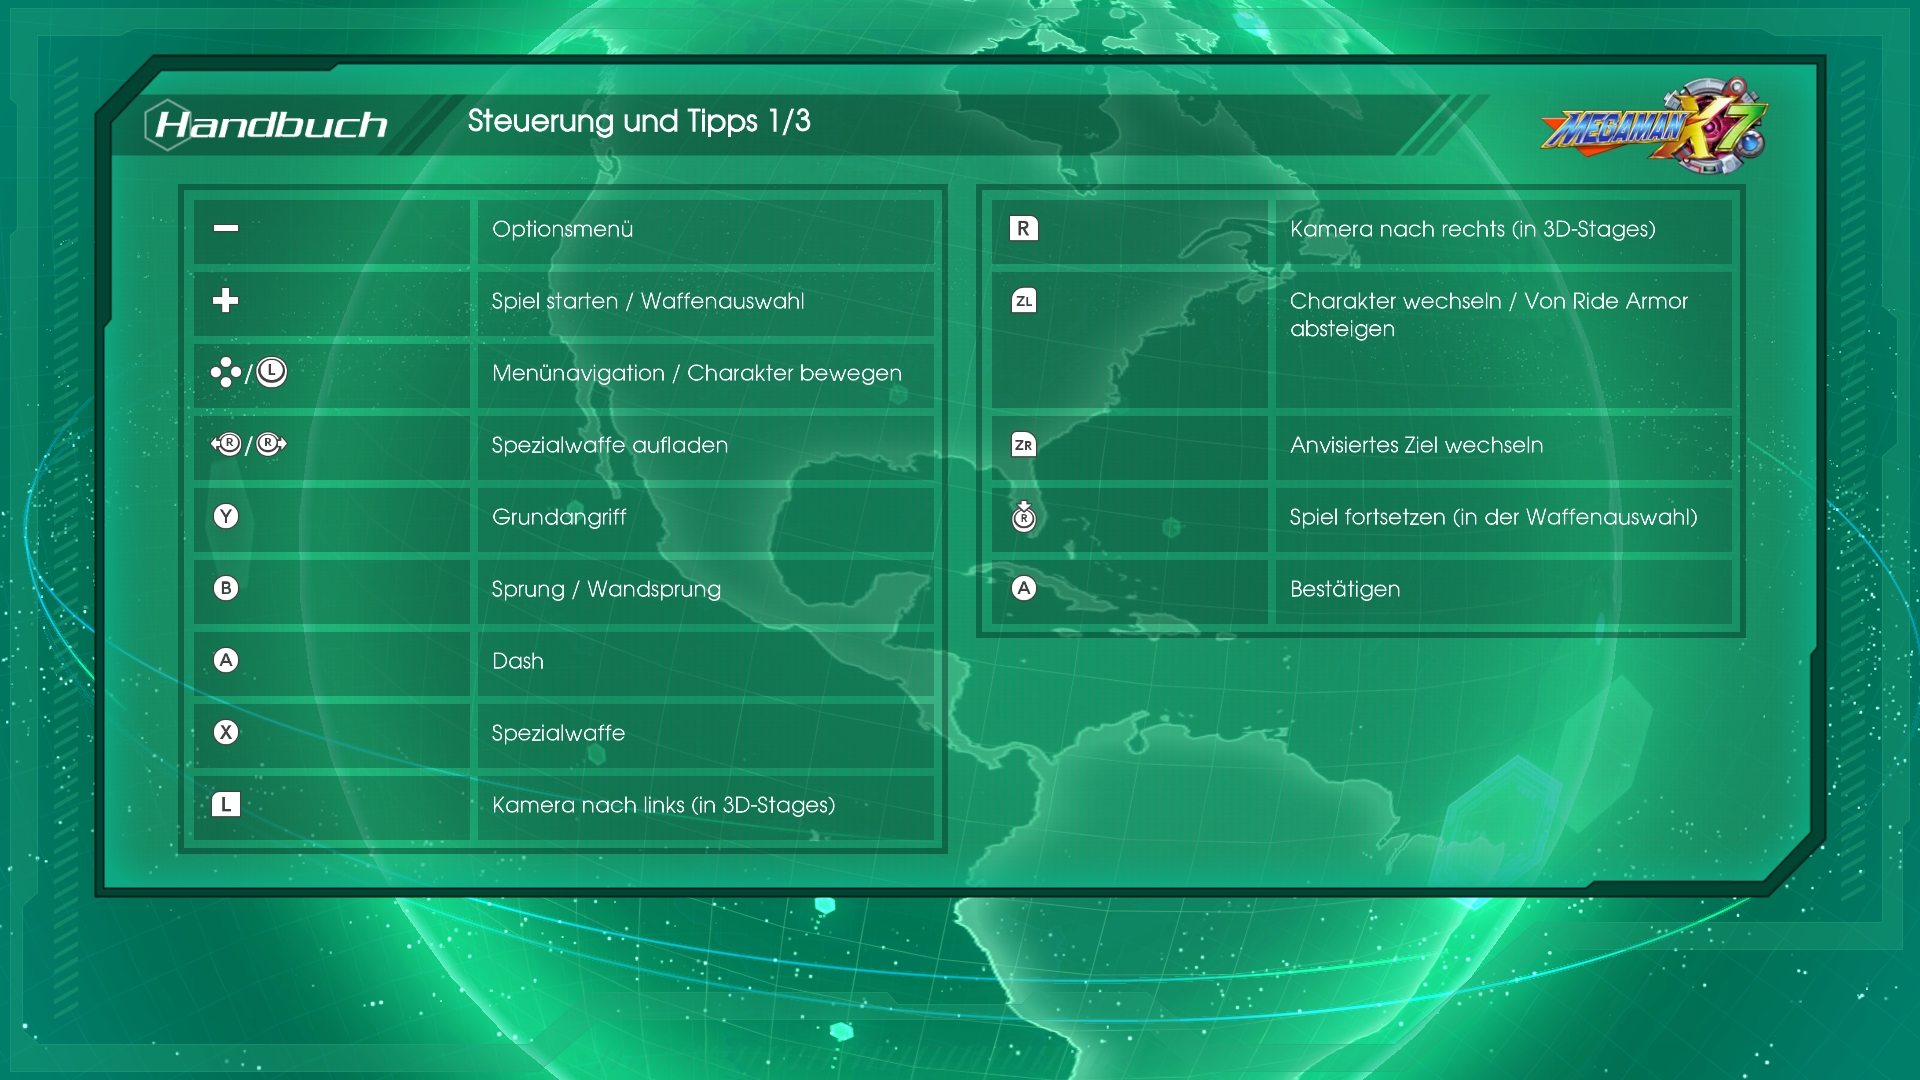
Task: Click the Y button icon for Grundangriff
Action: (226, 516)
